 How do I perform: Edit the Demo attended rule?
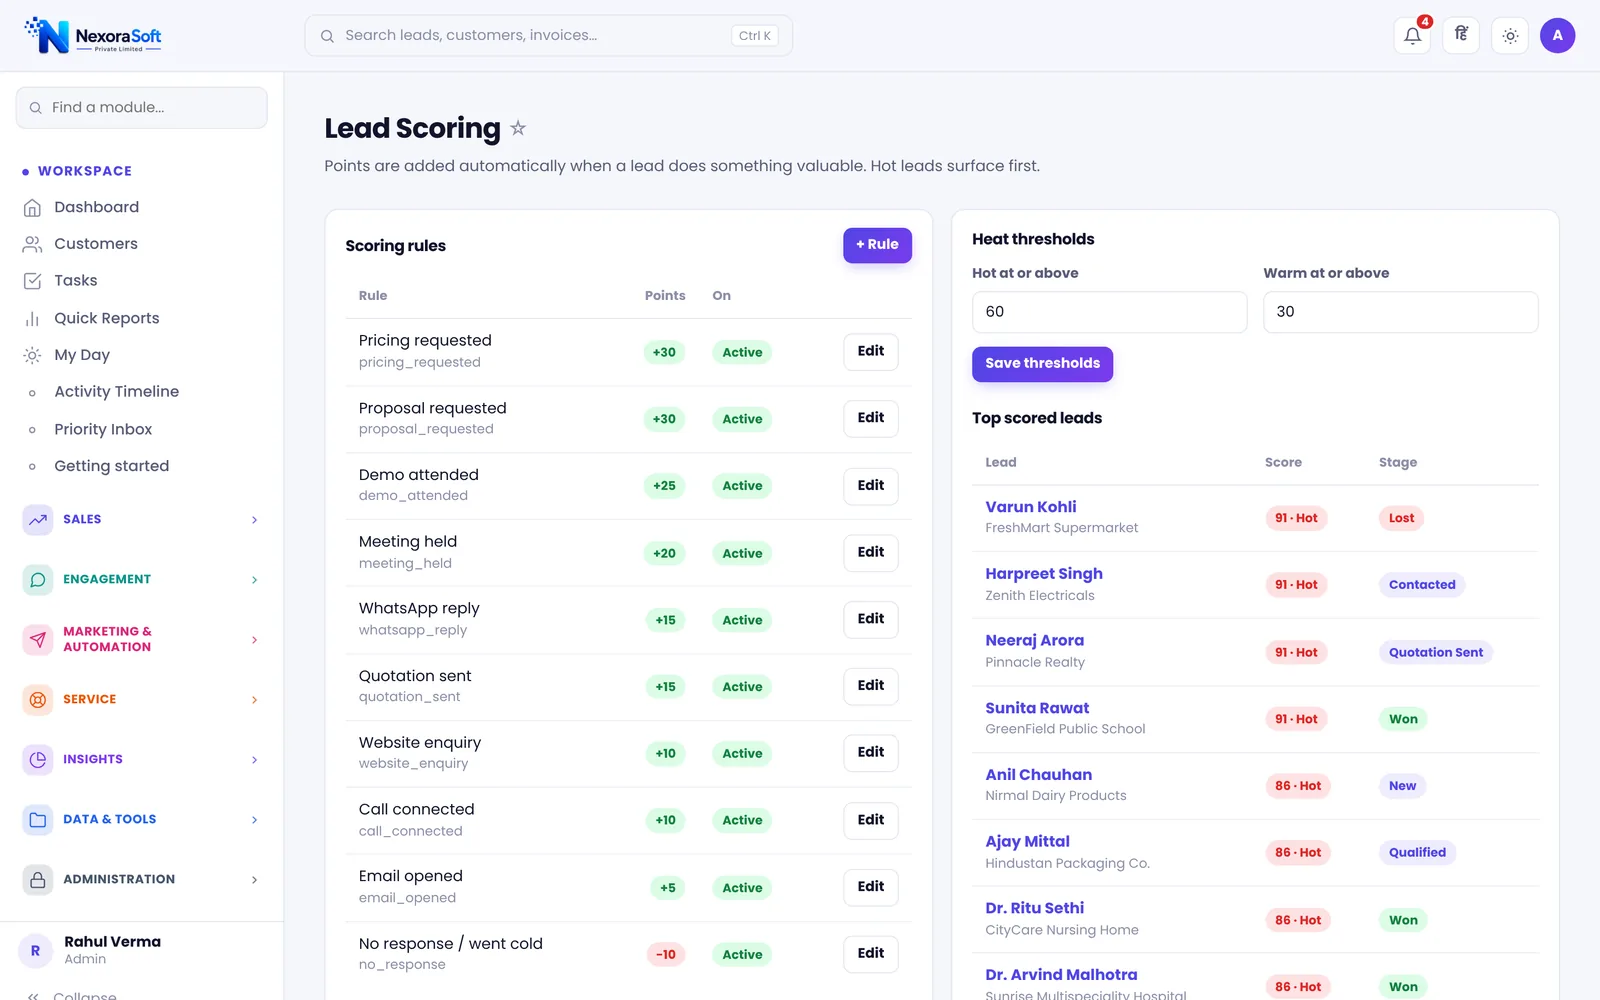871,485
